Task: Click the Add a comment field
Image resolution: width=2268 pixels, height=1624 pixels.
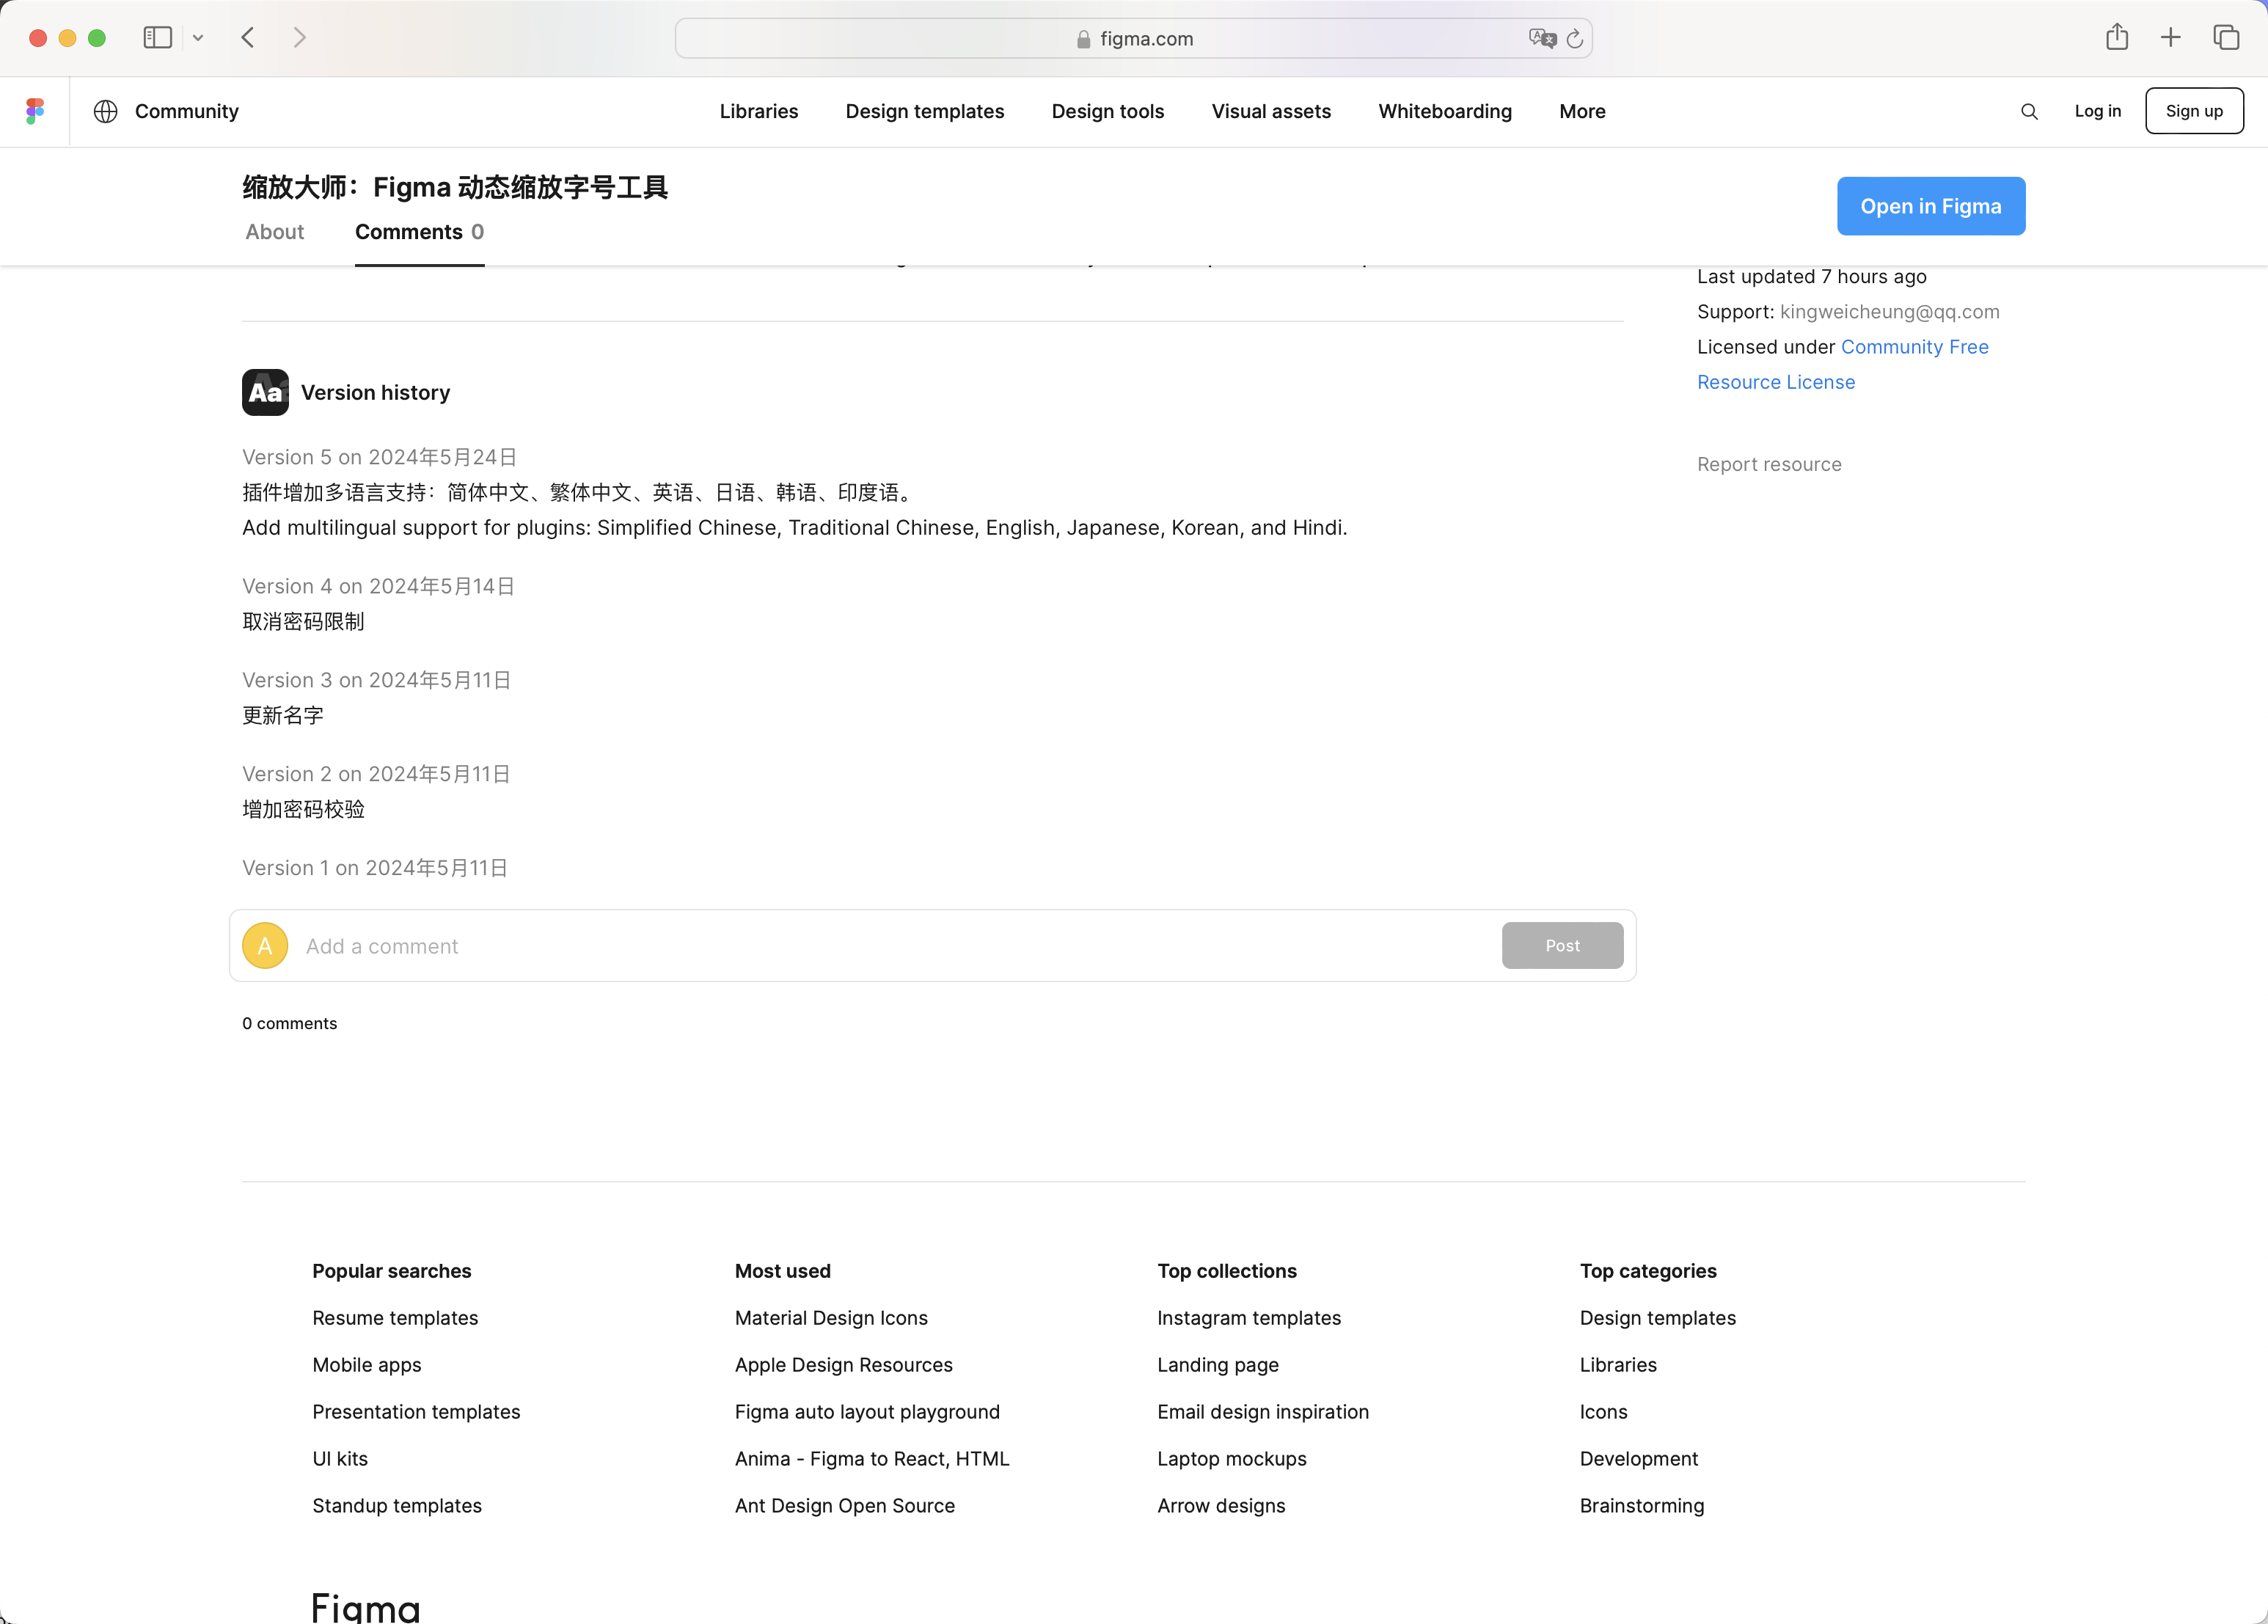Action: tap(895, 945)
